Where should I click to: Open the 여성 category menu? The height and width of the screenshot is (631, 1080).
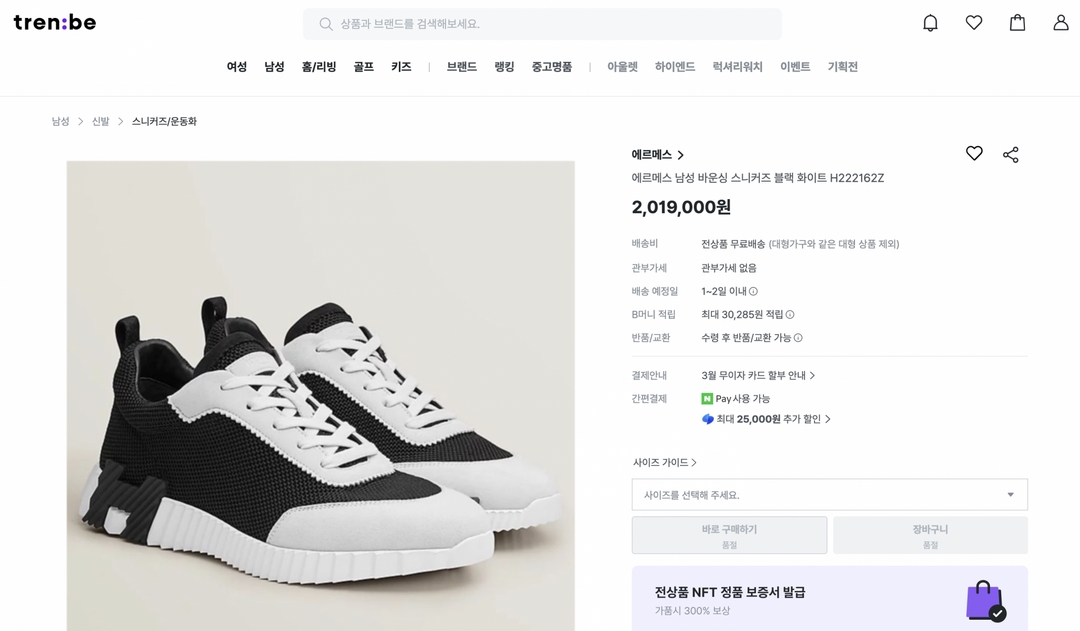237,67
